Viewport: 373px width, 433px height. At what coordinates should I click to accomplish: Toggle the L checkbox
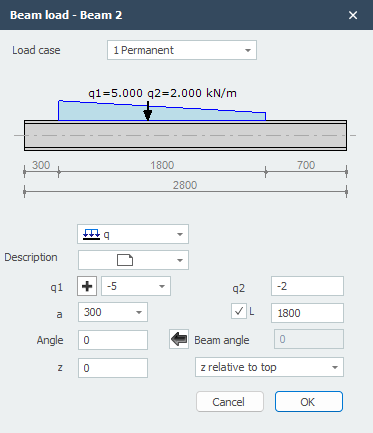coord(239,311)
